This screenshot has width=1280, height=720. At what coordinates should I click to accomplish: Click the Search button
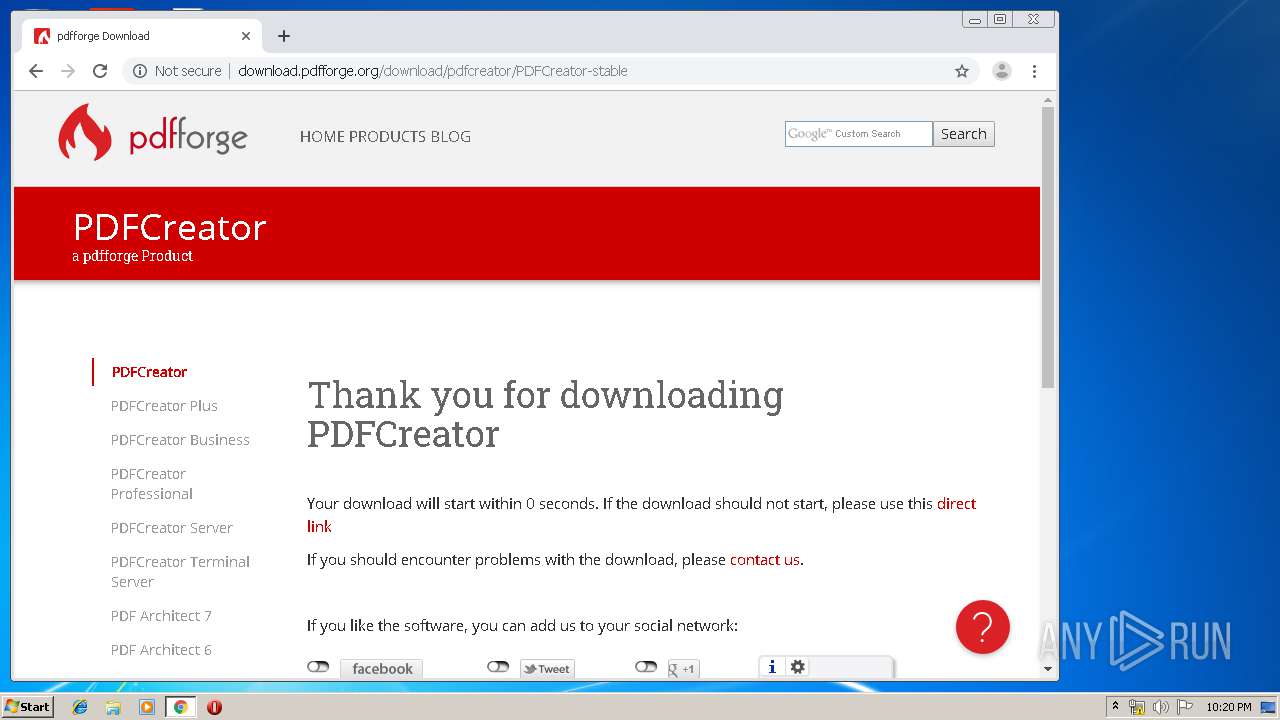coord(964,134)
